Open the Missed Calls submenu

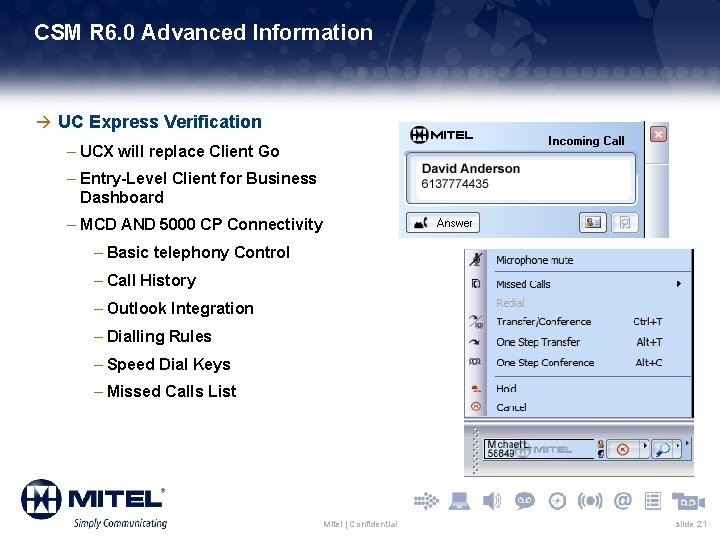click(590, 284)
